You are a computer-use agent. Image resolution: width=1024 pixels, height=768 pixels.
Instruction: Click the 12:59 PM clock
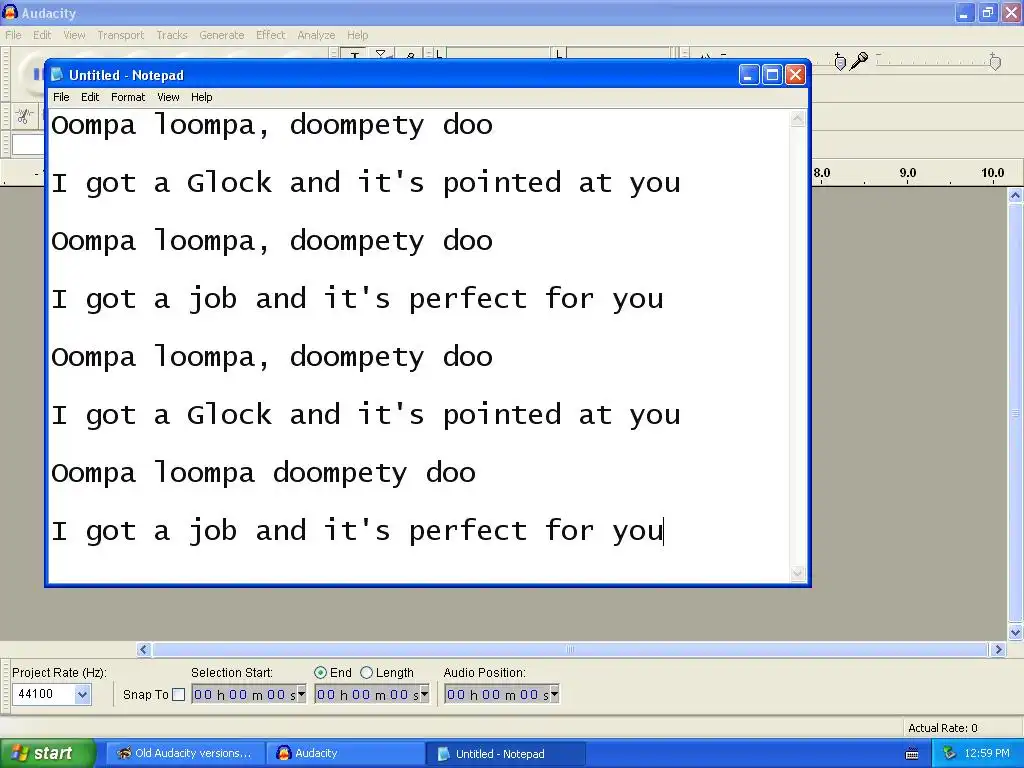[986, 754]
